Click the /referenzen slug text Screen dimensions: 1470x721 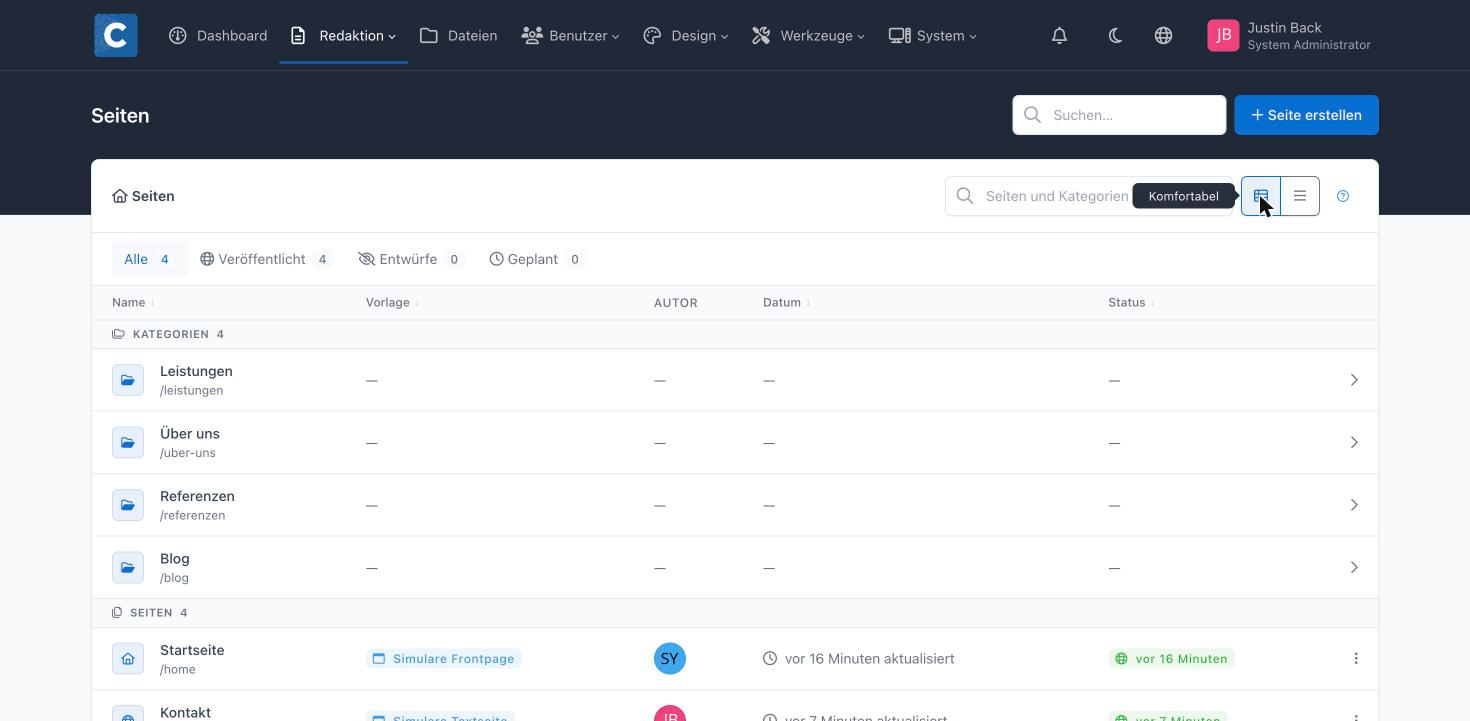tap(192, 515)
